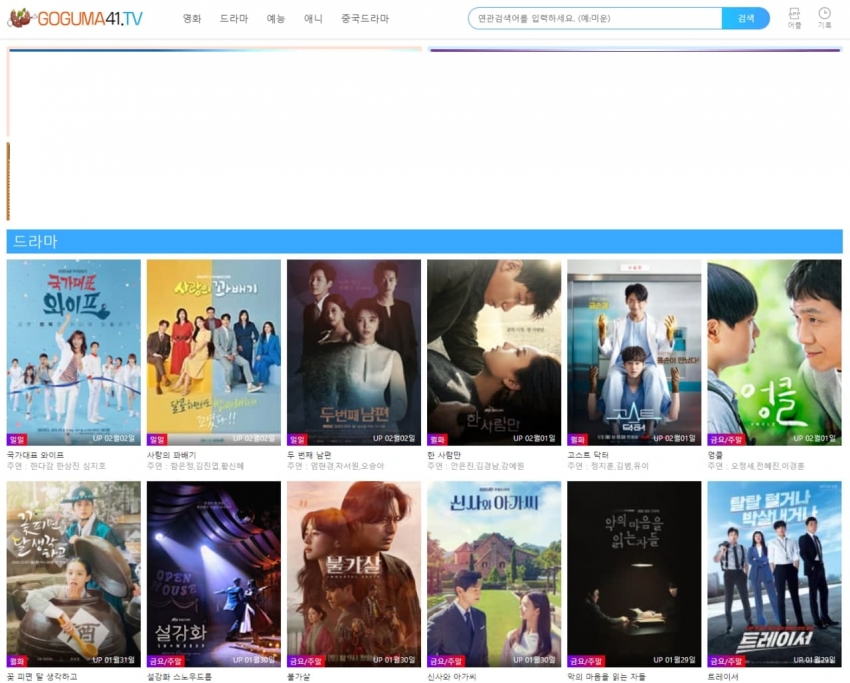The image size is (850, 683).
Task: Click the 금요/주말 badge on 설강화 poster
Action: [165, 661]
